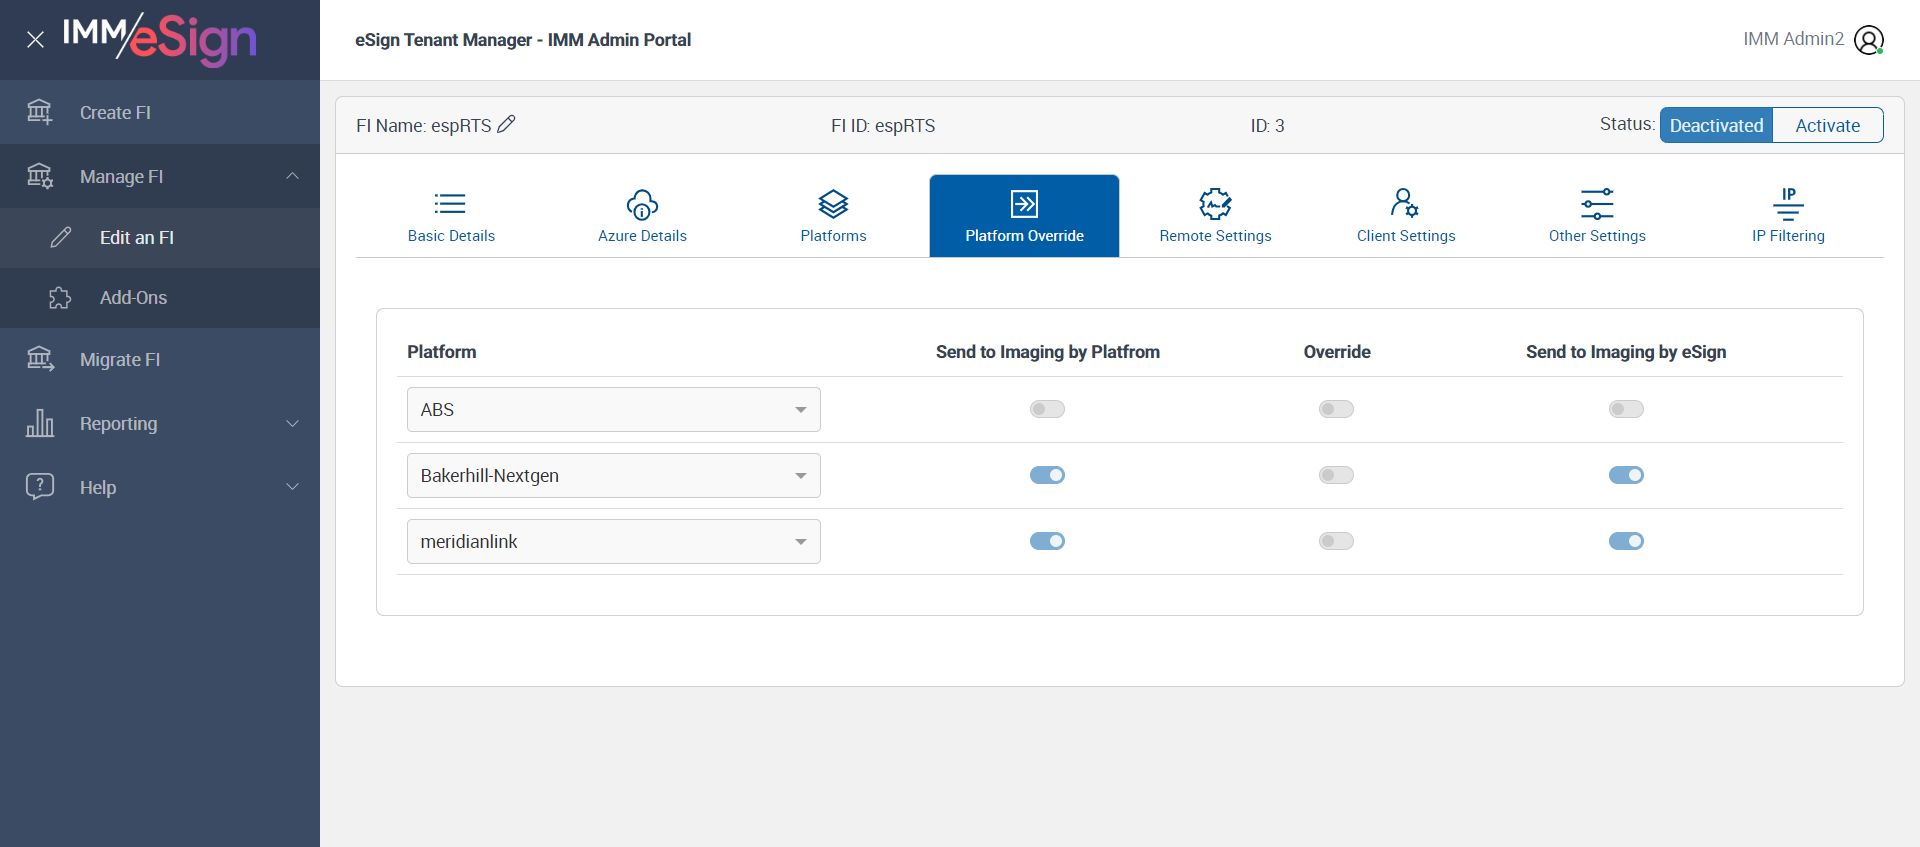1920x847 pixels.
Task: Click the Remote Settings gear icon
Action: coord(1215,204)
